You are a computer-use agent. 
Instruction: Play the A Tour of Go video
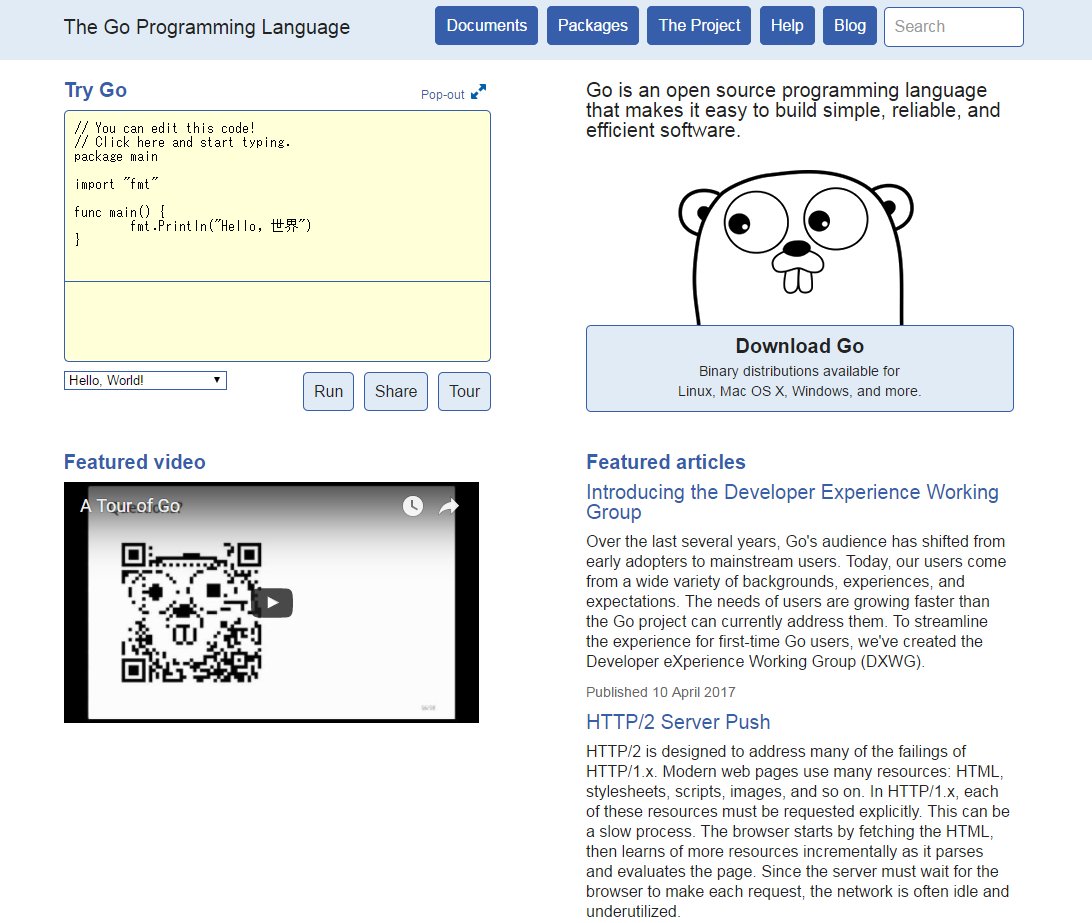coord(272,603)
